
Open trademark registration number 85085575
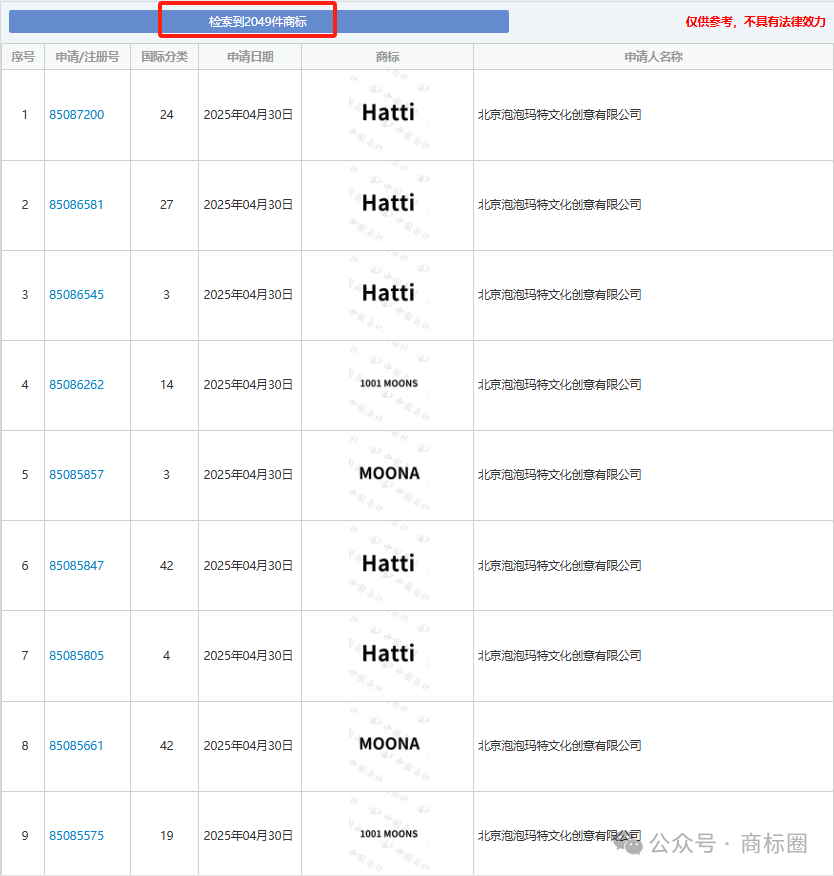pos(77,835)
